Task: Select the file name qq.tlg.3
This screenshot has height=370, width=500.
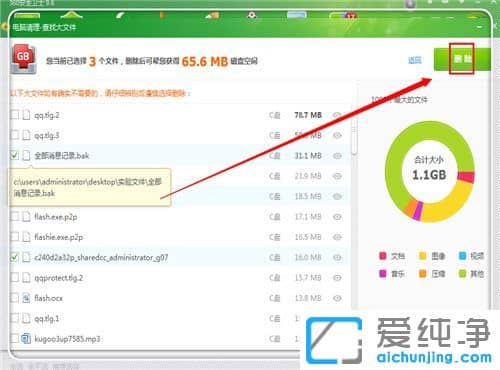Action: (47, 135)
